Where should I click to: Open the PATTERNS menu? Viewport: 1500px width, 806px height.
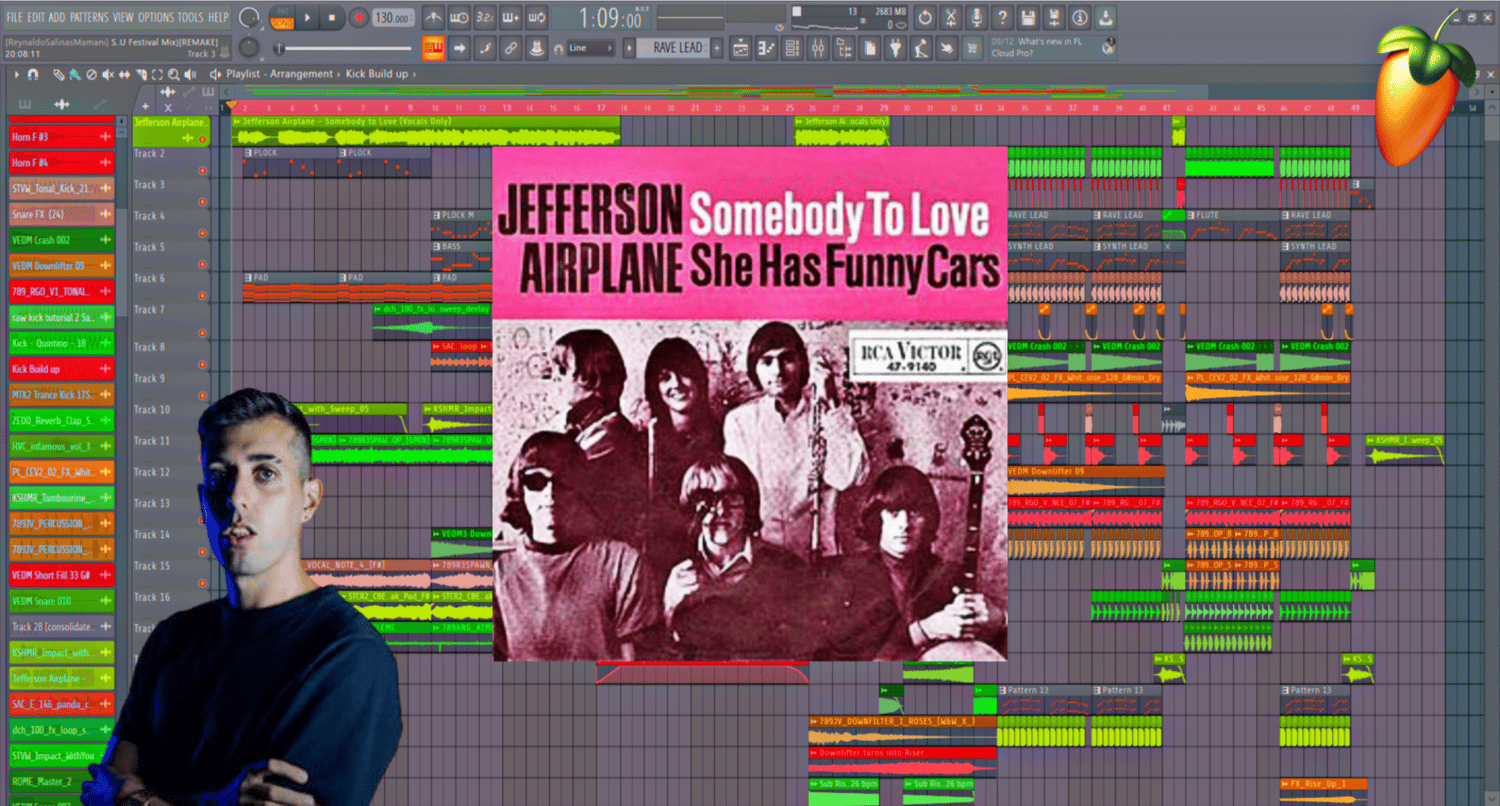coord(89,17)
